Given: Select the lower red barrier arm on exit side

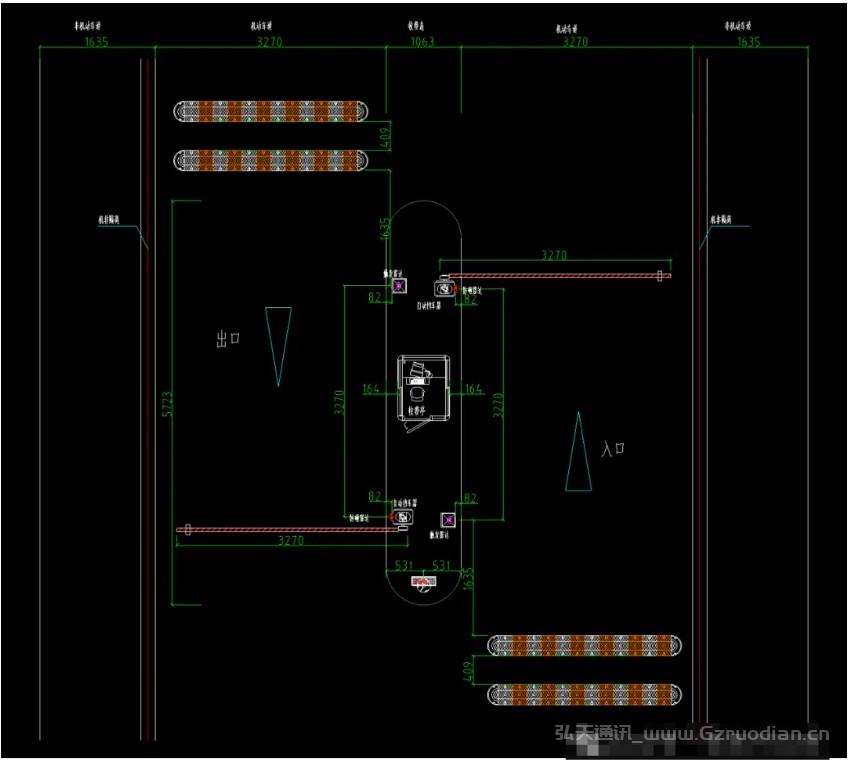Looking at the screenshot, I should point(290,528).
